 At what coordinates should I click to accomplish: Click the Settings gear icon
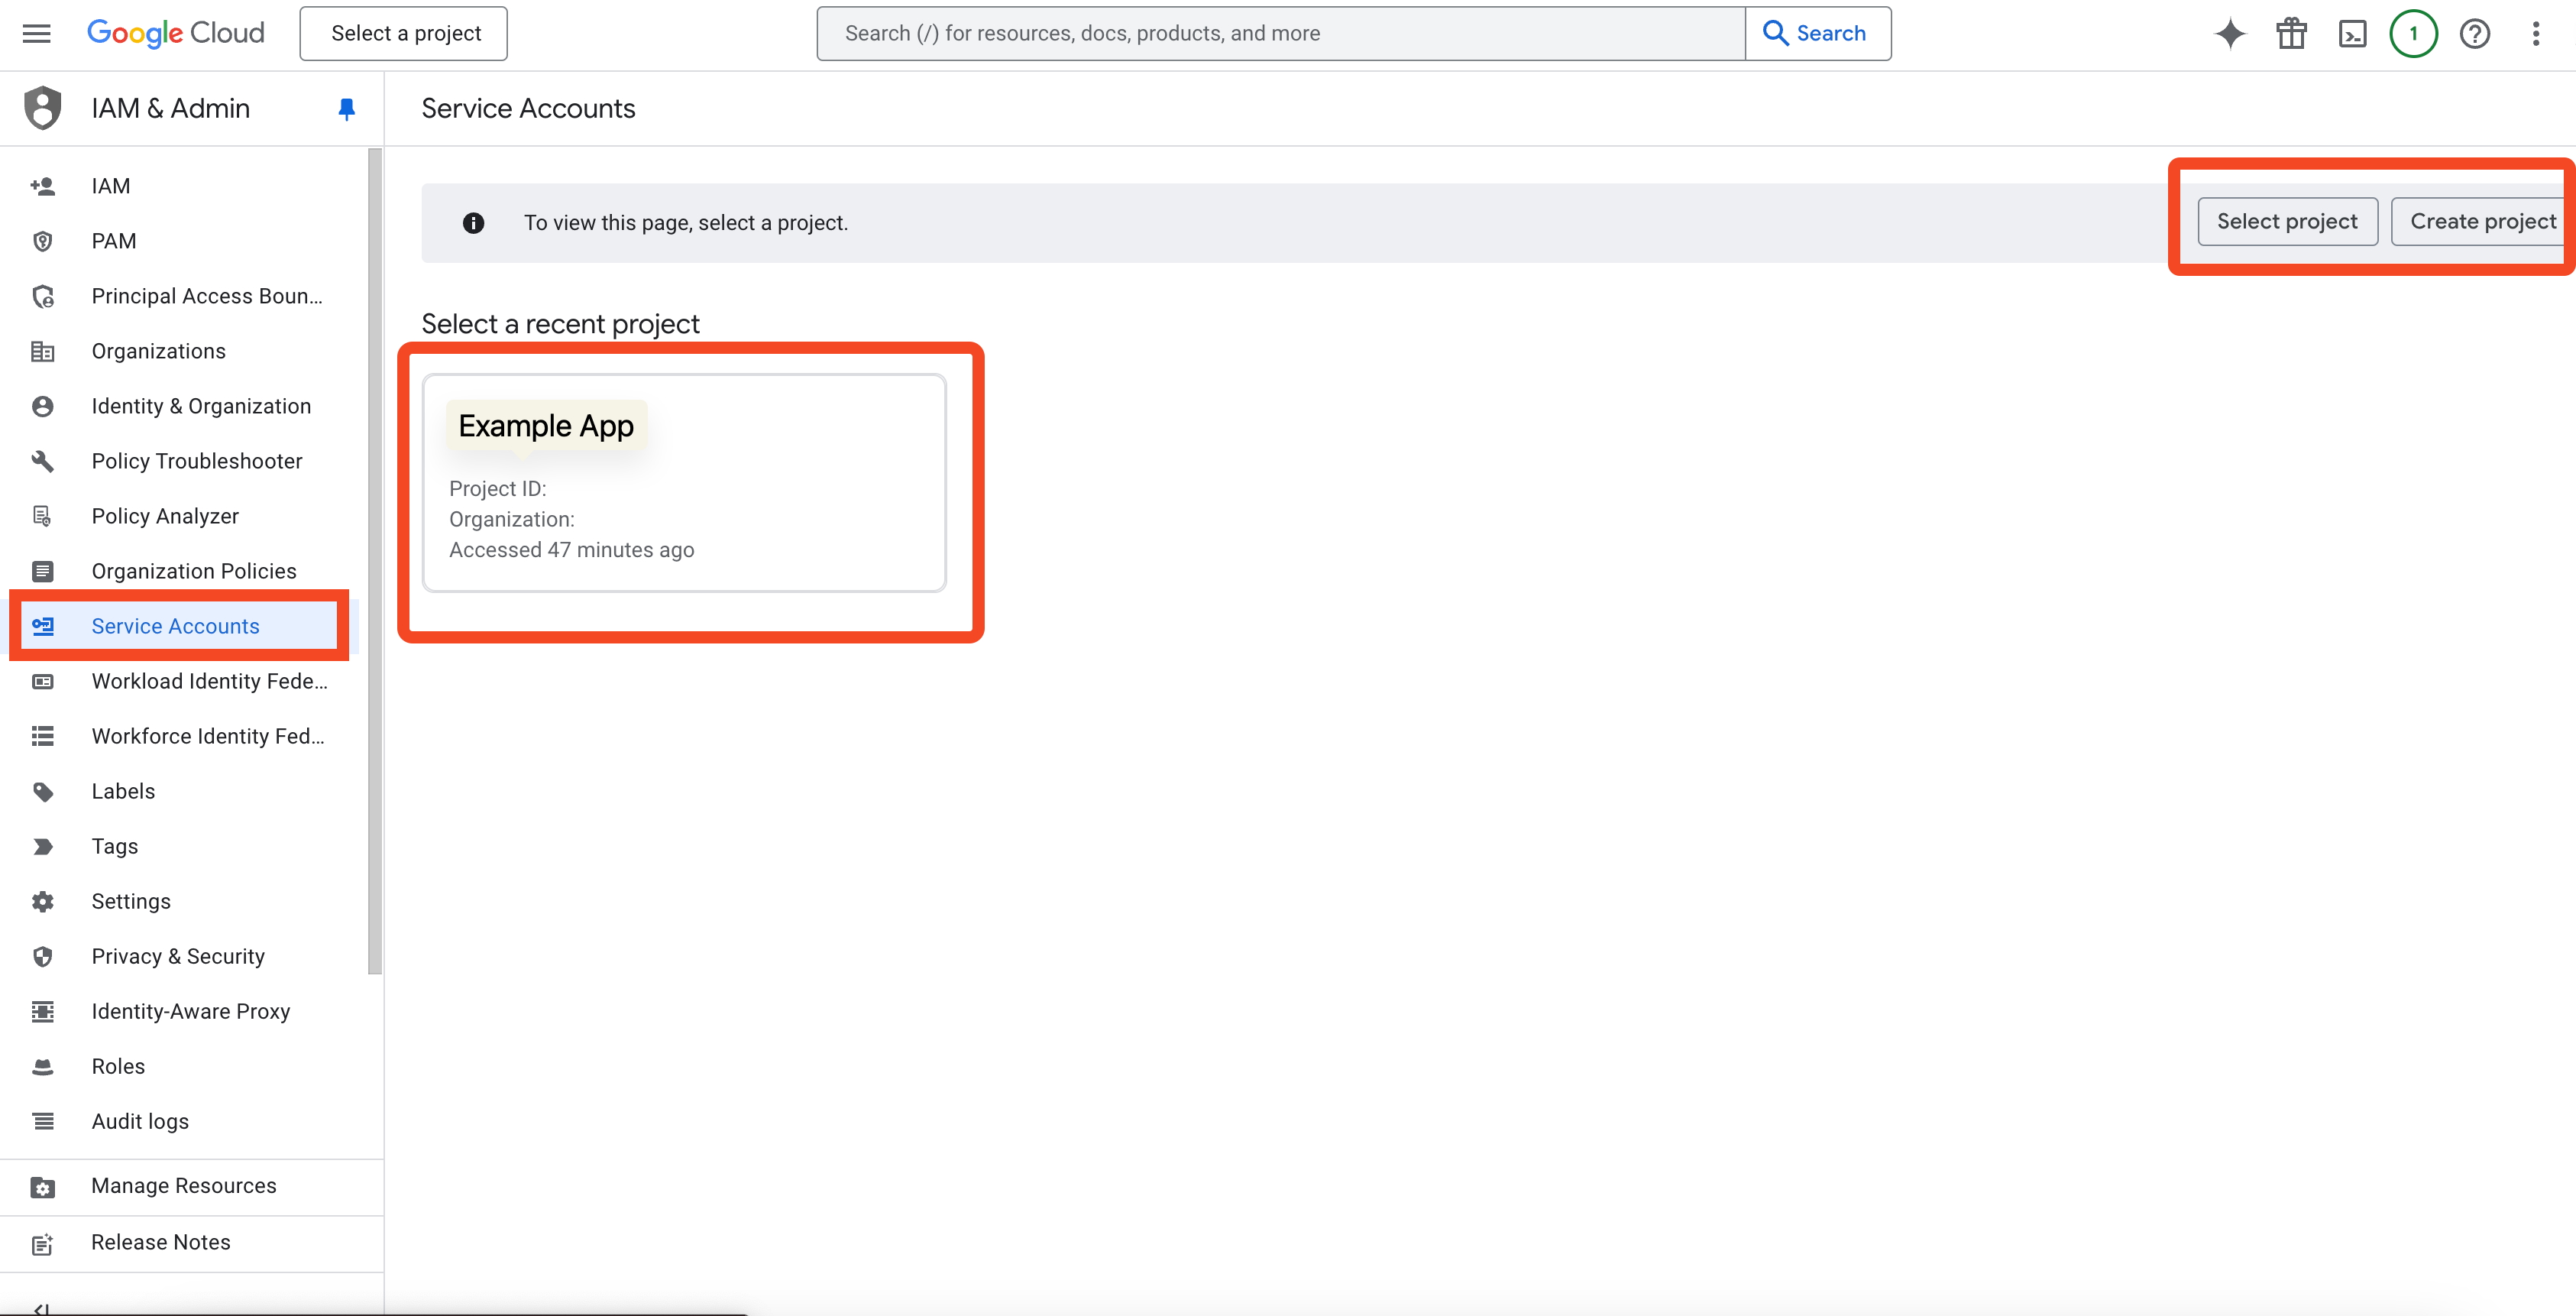pyautogui.click(x=42, y=901)
